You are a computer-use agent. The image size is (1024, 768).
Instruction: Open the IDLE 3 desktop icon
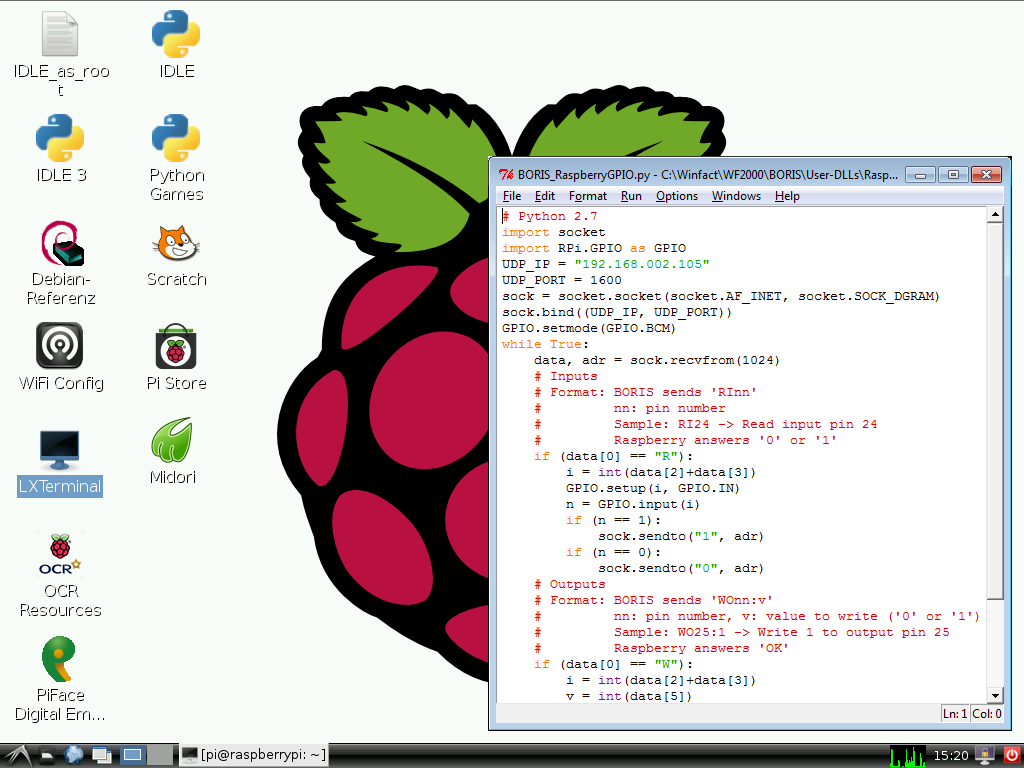pyautogui.click(x=60, y=139)
